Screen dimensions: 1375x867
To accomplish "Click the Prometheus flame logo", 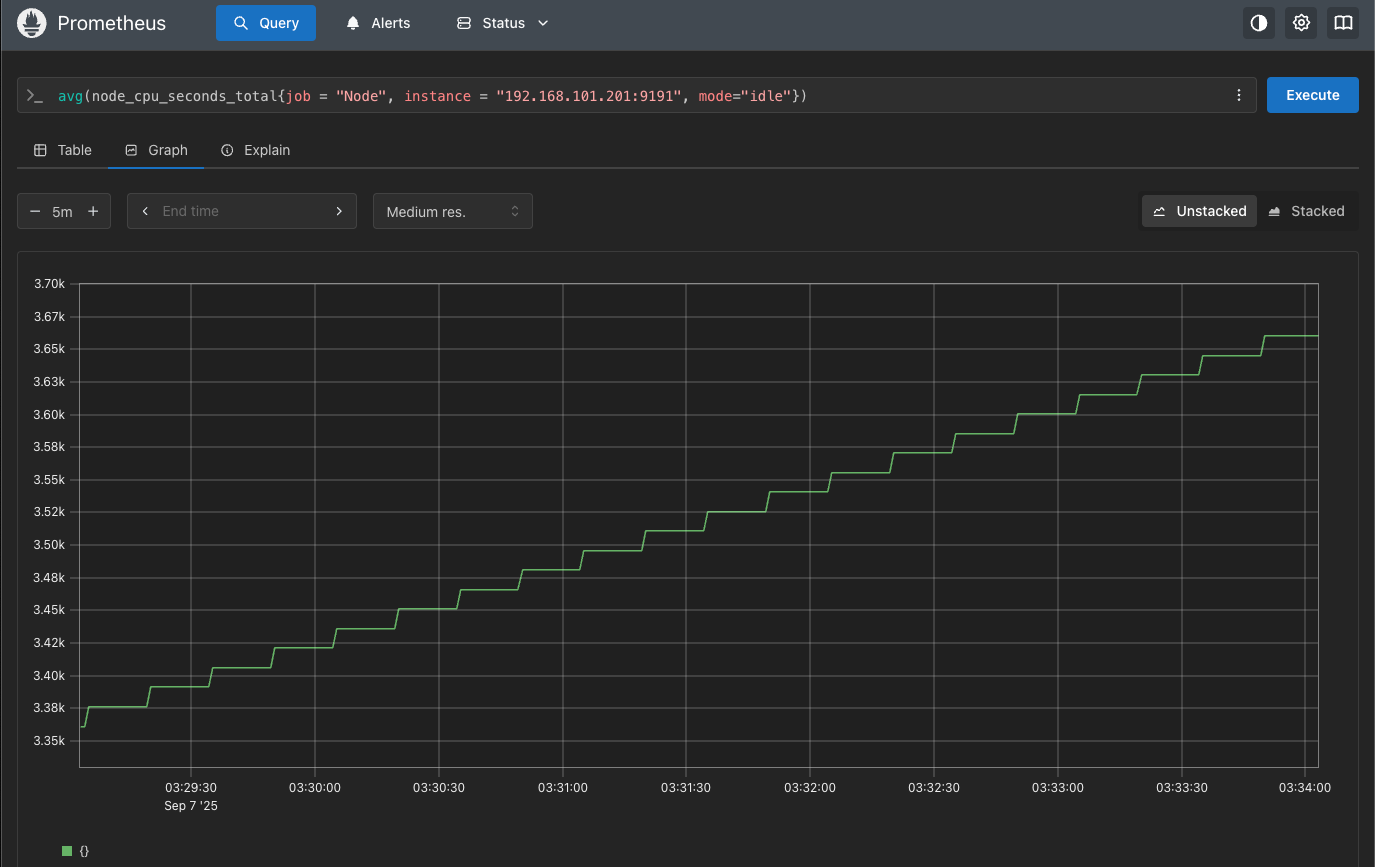I will (32, 23).
